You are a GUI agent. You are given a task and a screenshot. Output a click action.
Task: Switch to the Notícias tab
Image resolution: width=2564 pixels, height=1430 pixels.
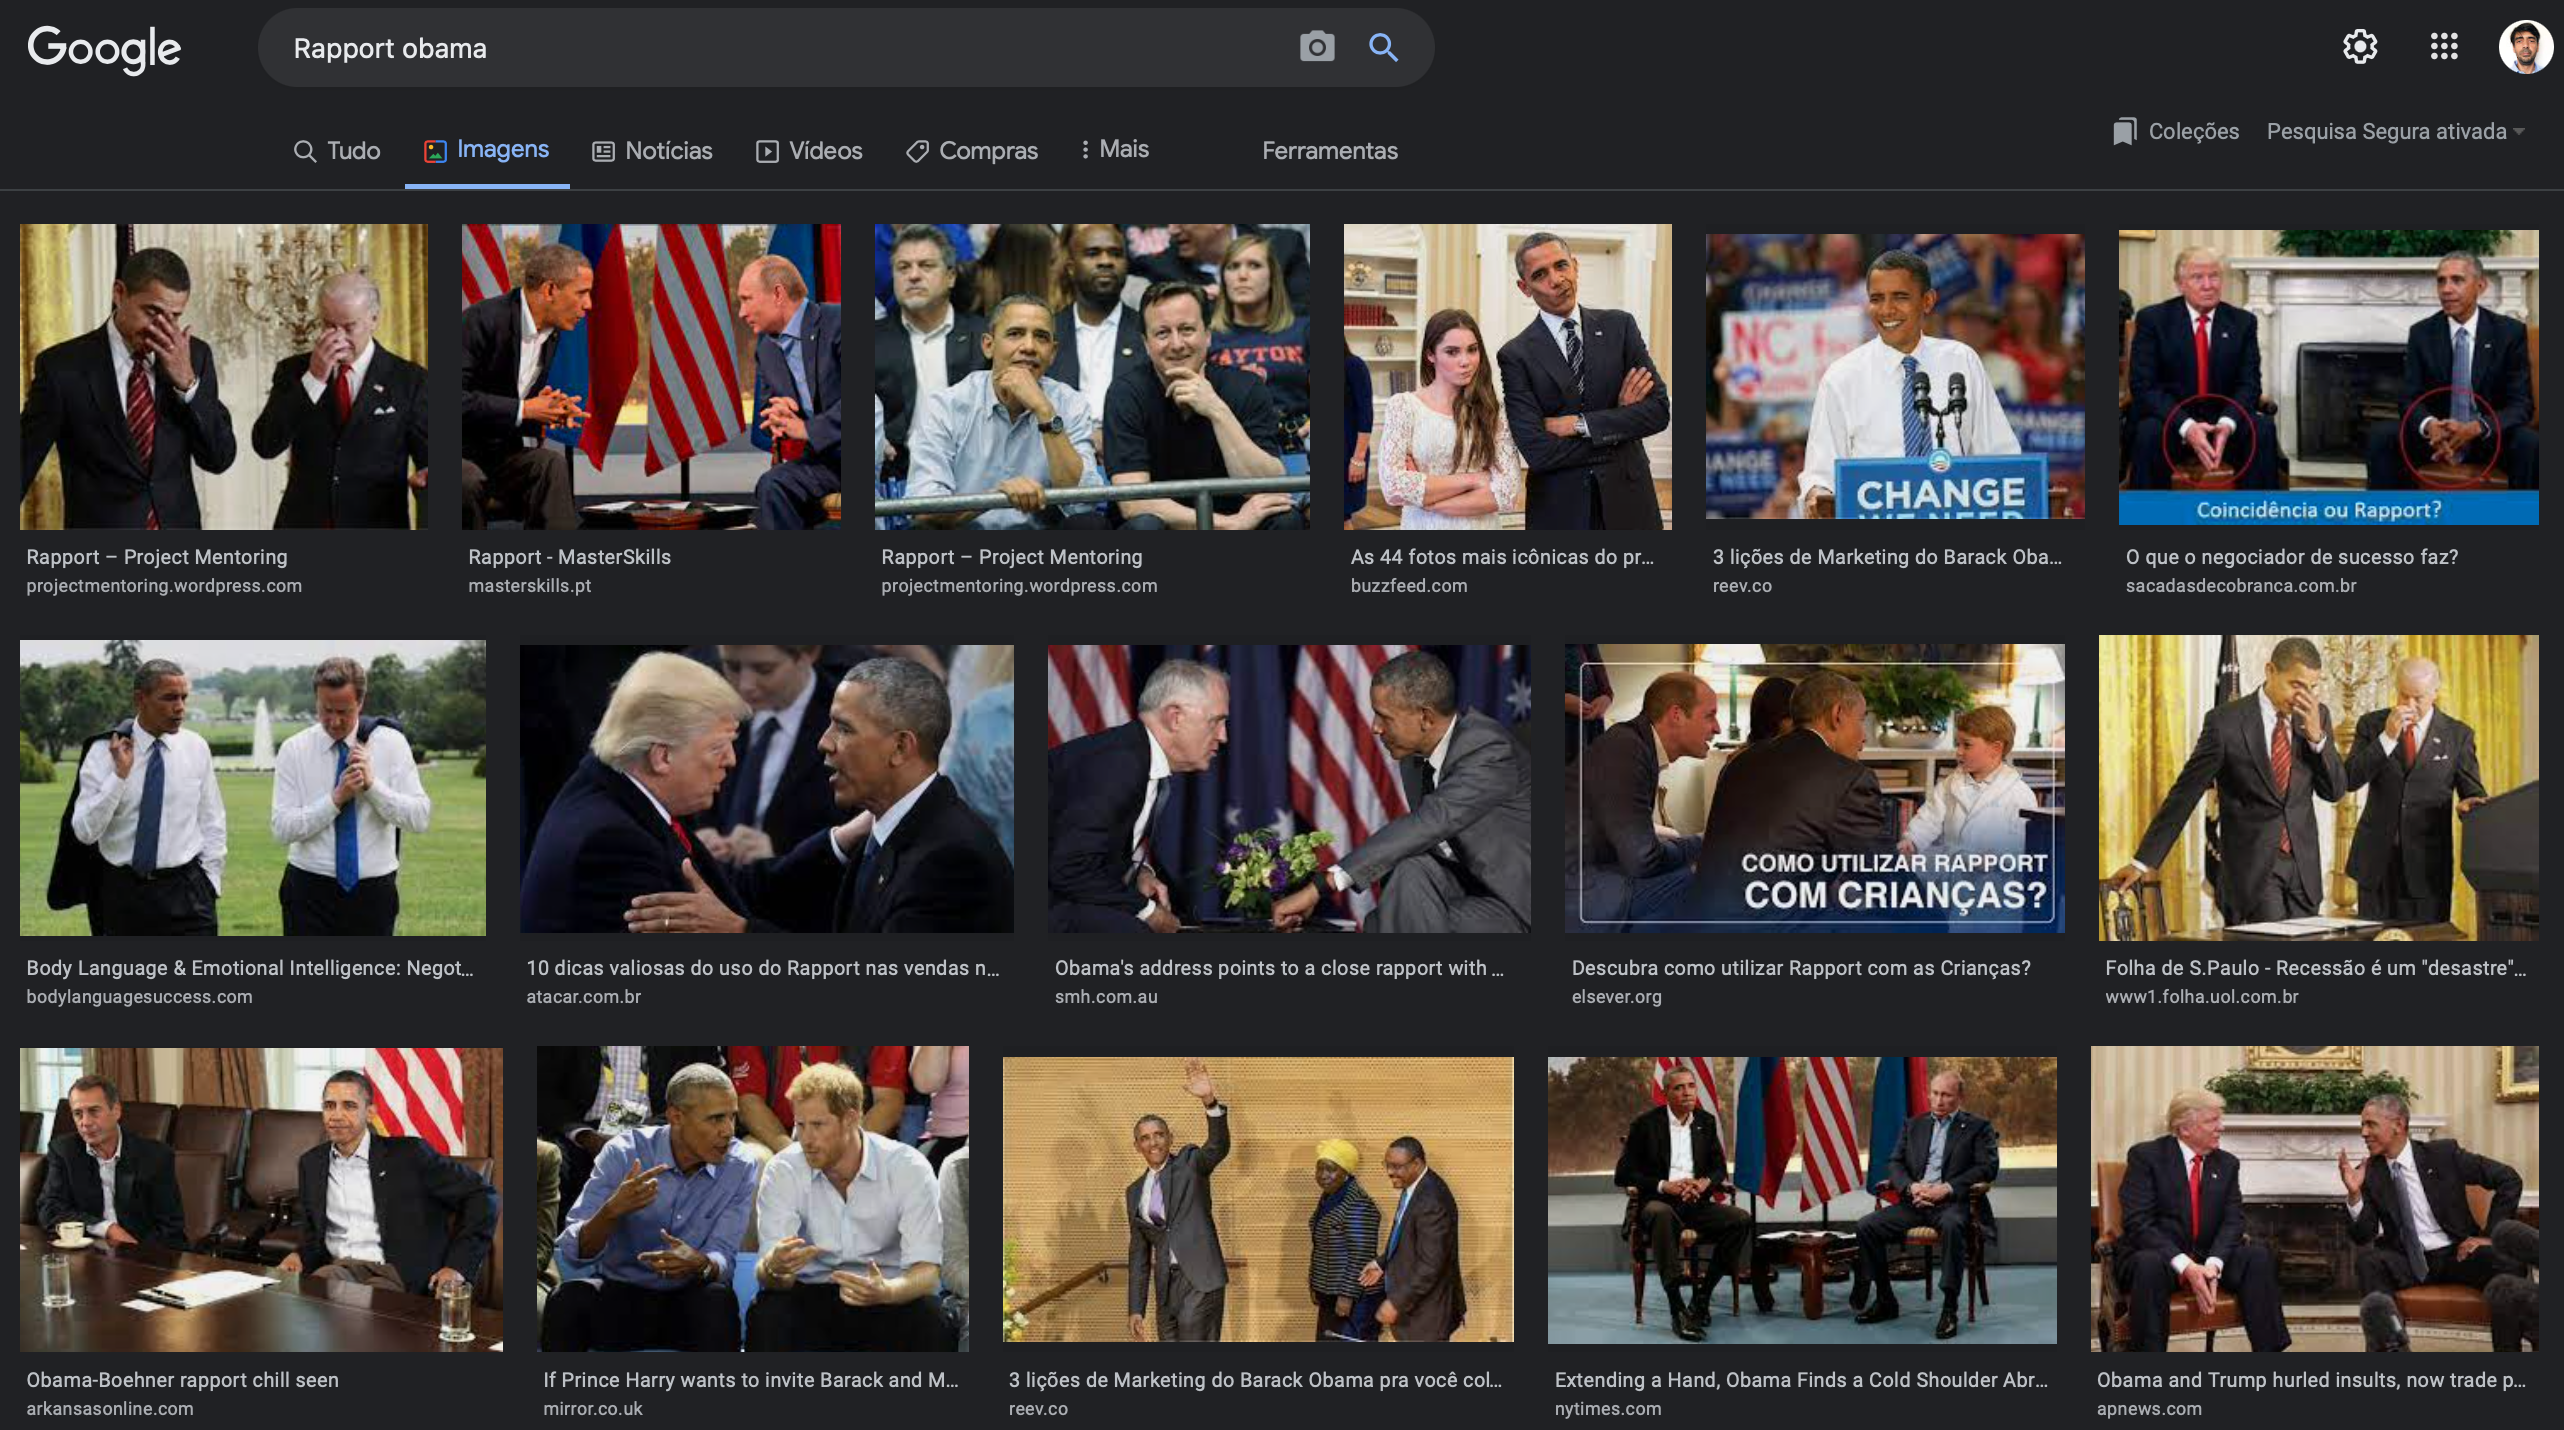(x=652, y=151)
